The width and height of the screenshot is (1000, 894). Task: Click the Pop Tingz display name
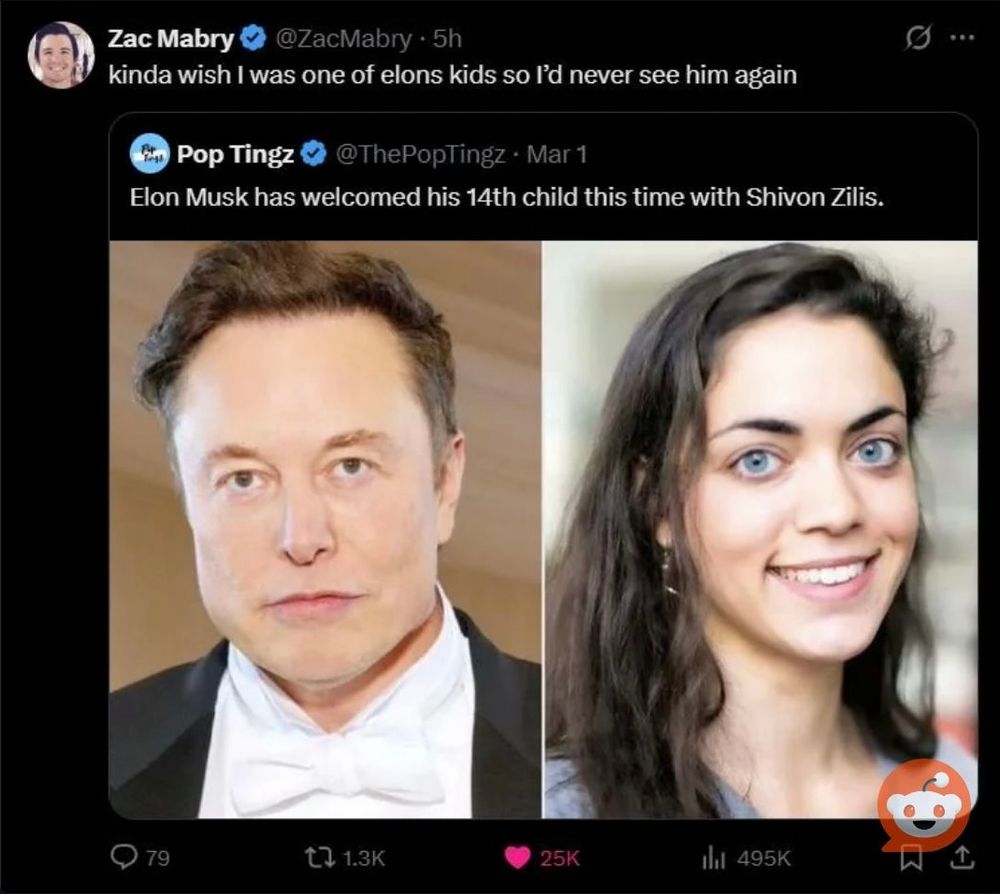[235, 154]
